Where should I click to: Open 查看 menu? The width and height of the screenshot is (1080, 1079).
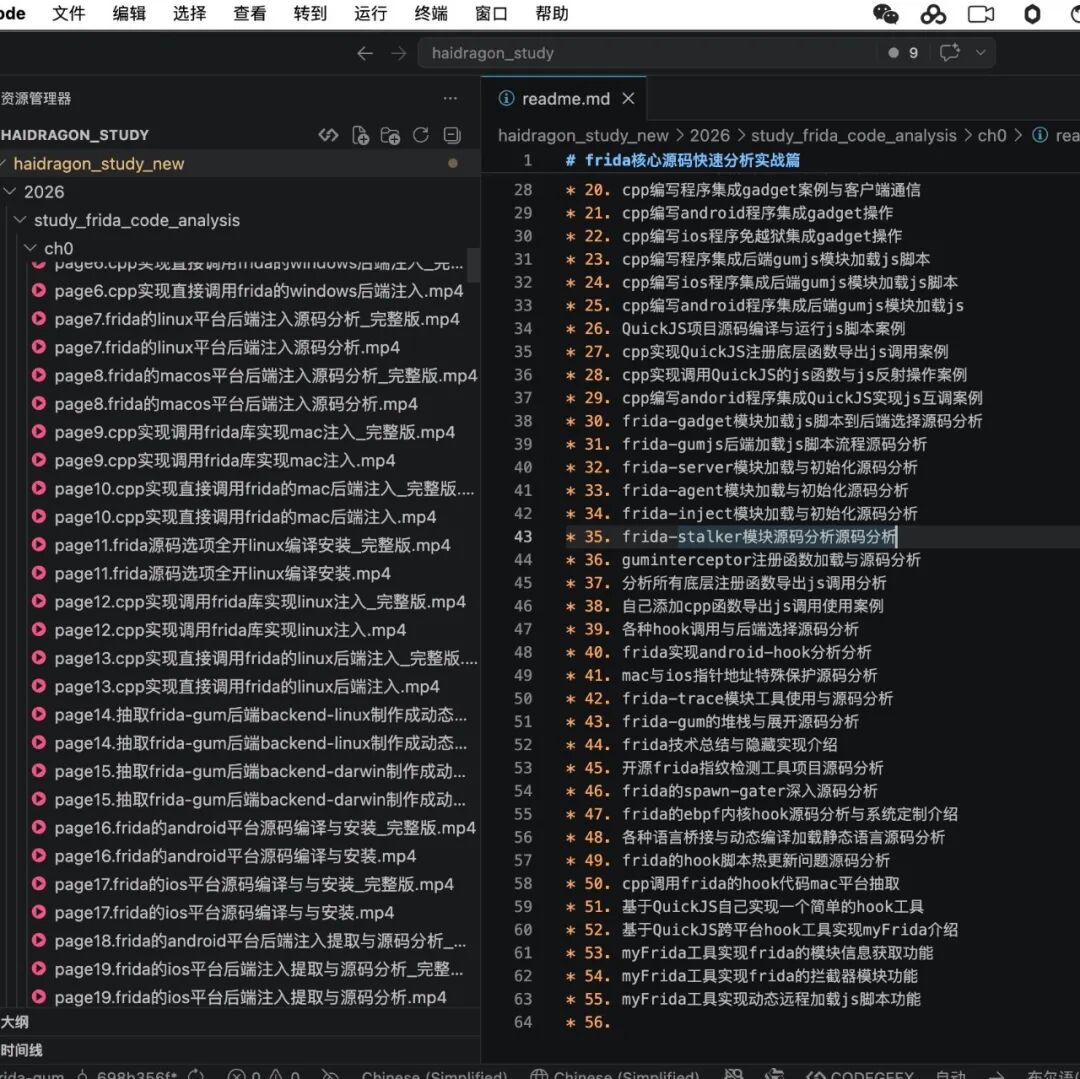[250, 14]
